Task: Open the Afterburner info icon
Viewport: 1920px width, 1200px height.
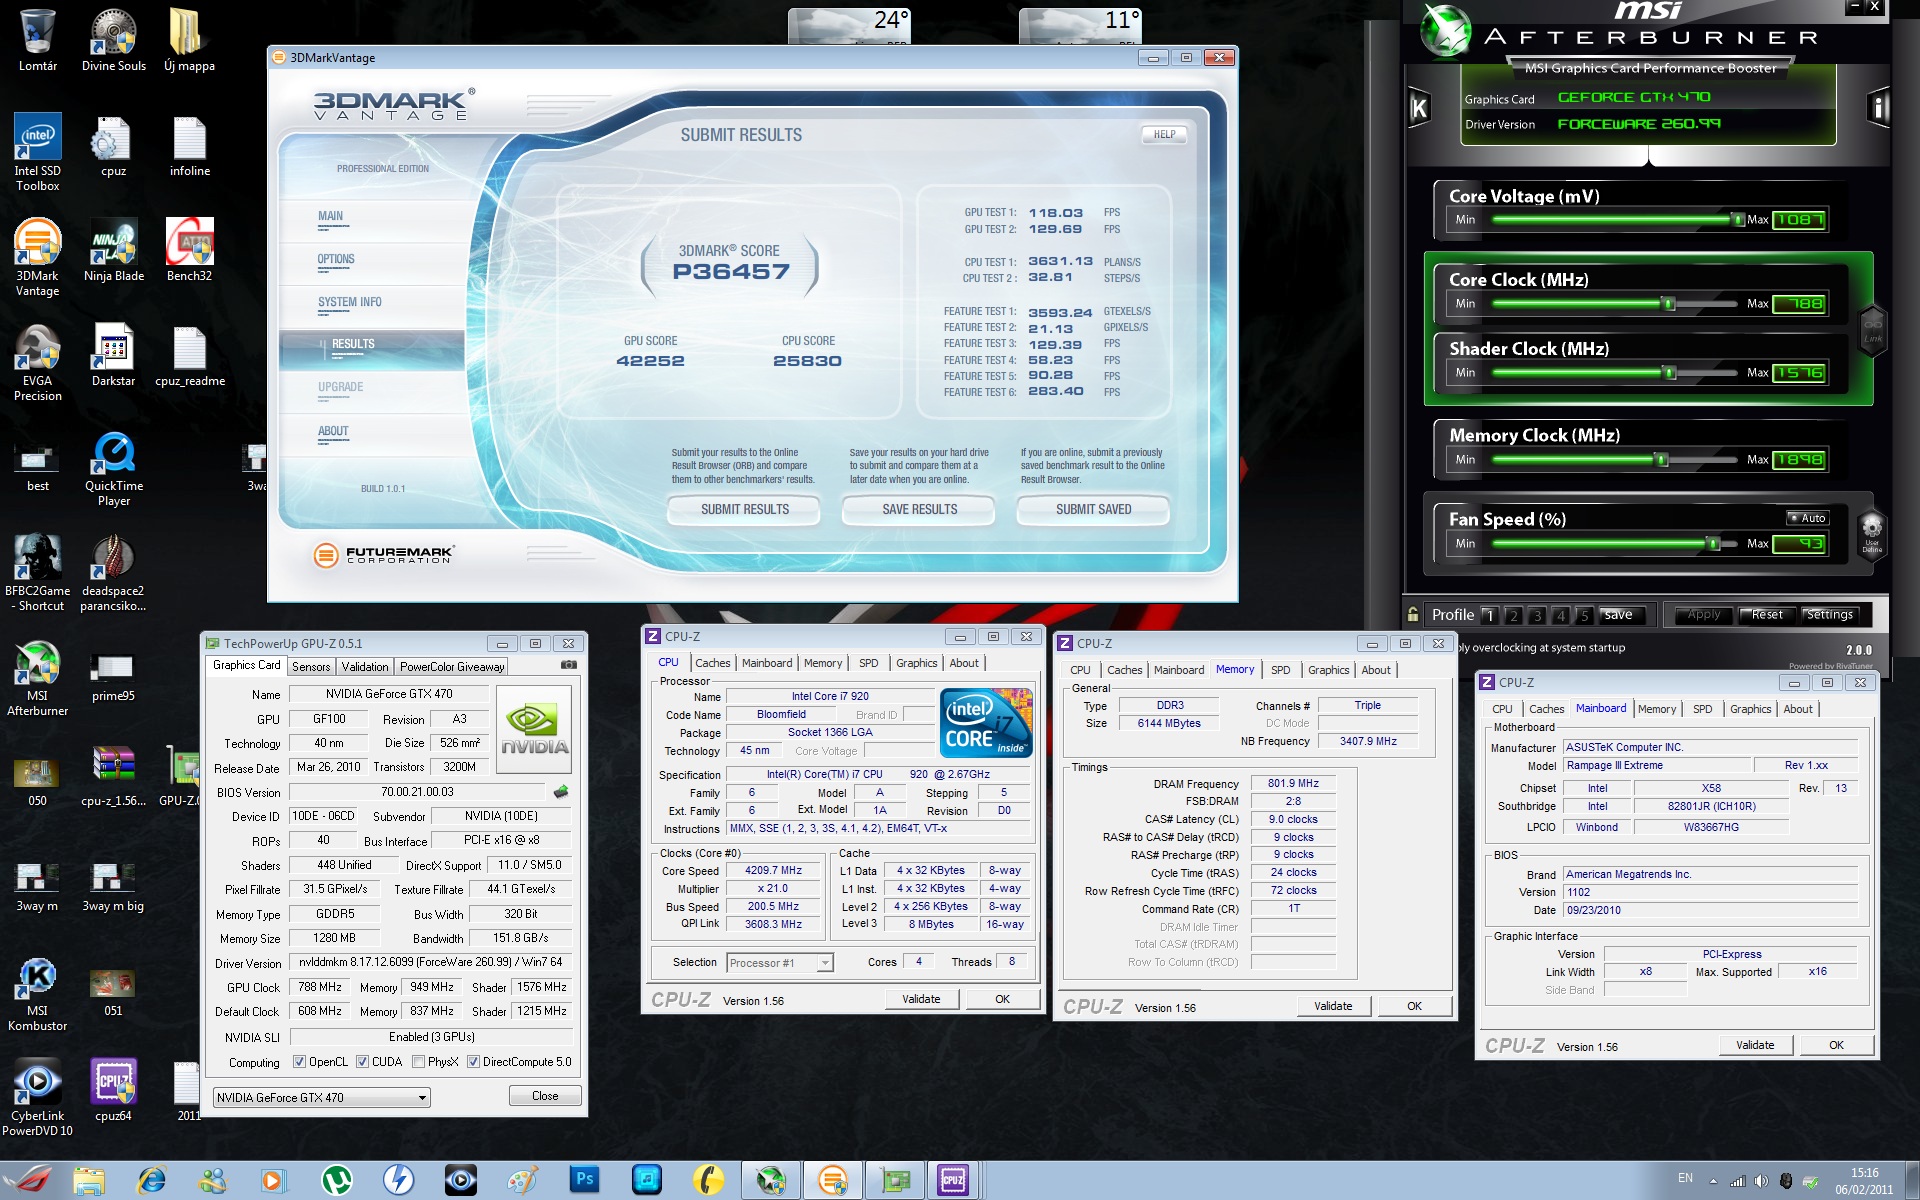Action: (1879, 108)
